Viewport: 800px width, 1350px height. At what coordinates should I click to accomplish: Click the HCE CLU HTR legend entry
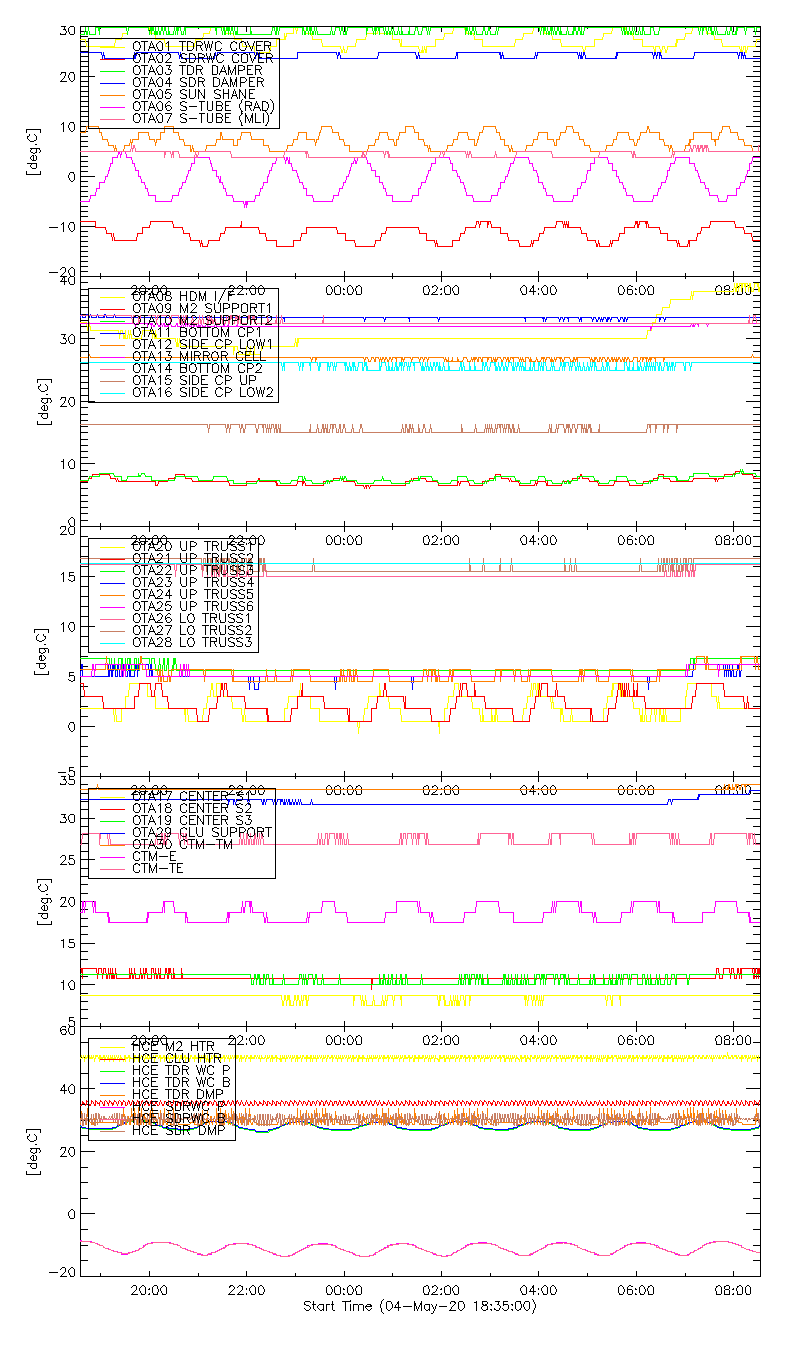click(174, 1058)
